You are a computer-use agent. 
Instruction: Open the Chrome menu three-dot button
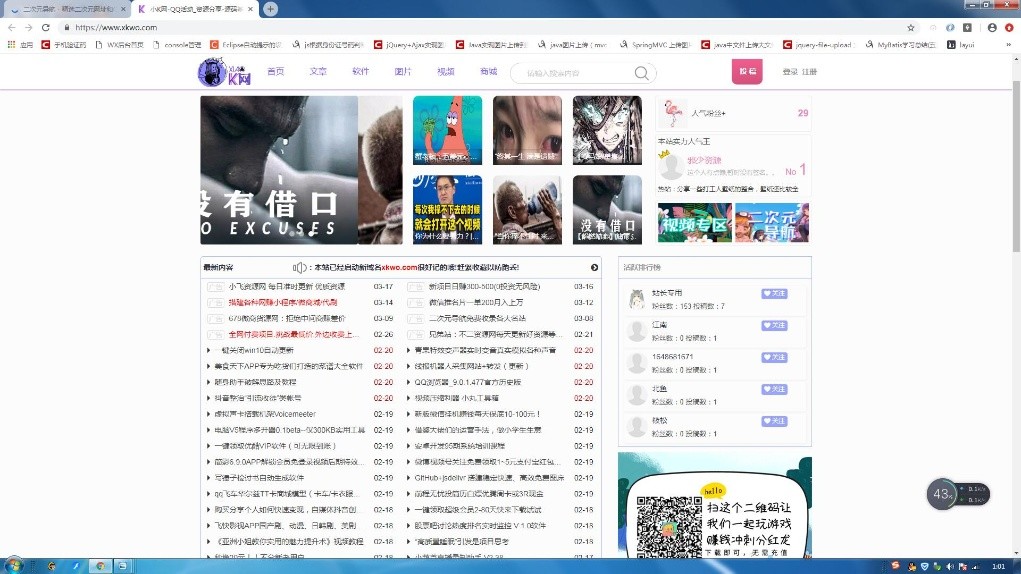coord(1009,27)
